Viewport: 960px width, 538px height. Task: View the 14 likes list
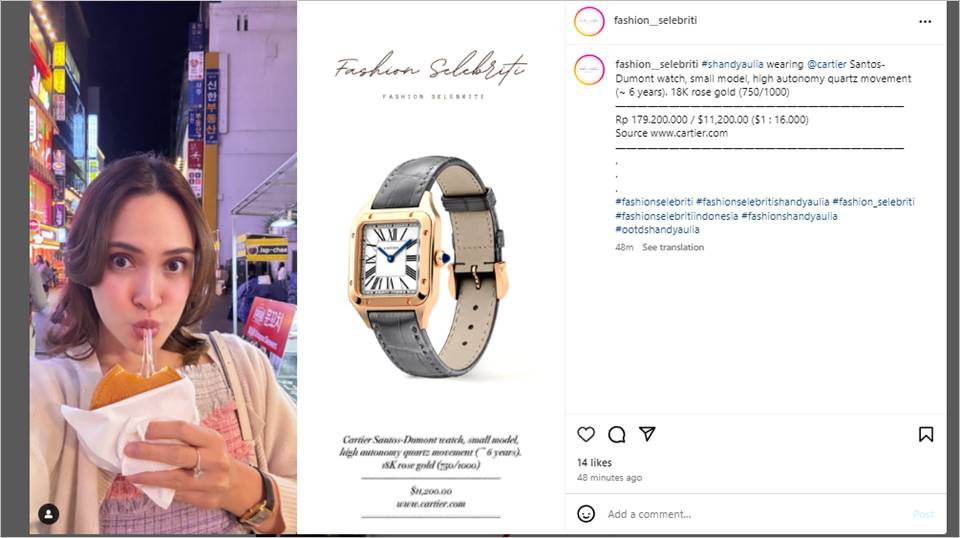(594, 463)
